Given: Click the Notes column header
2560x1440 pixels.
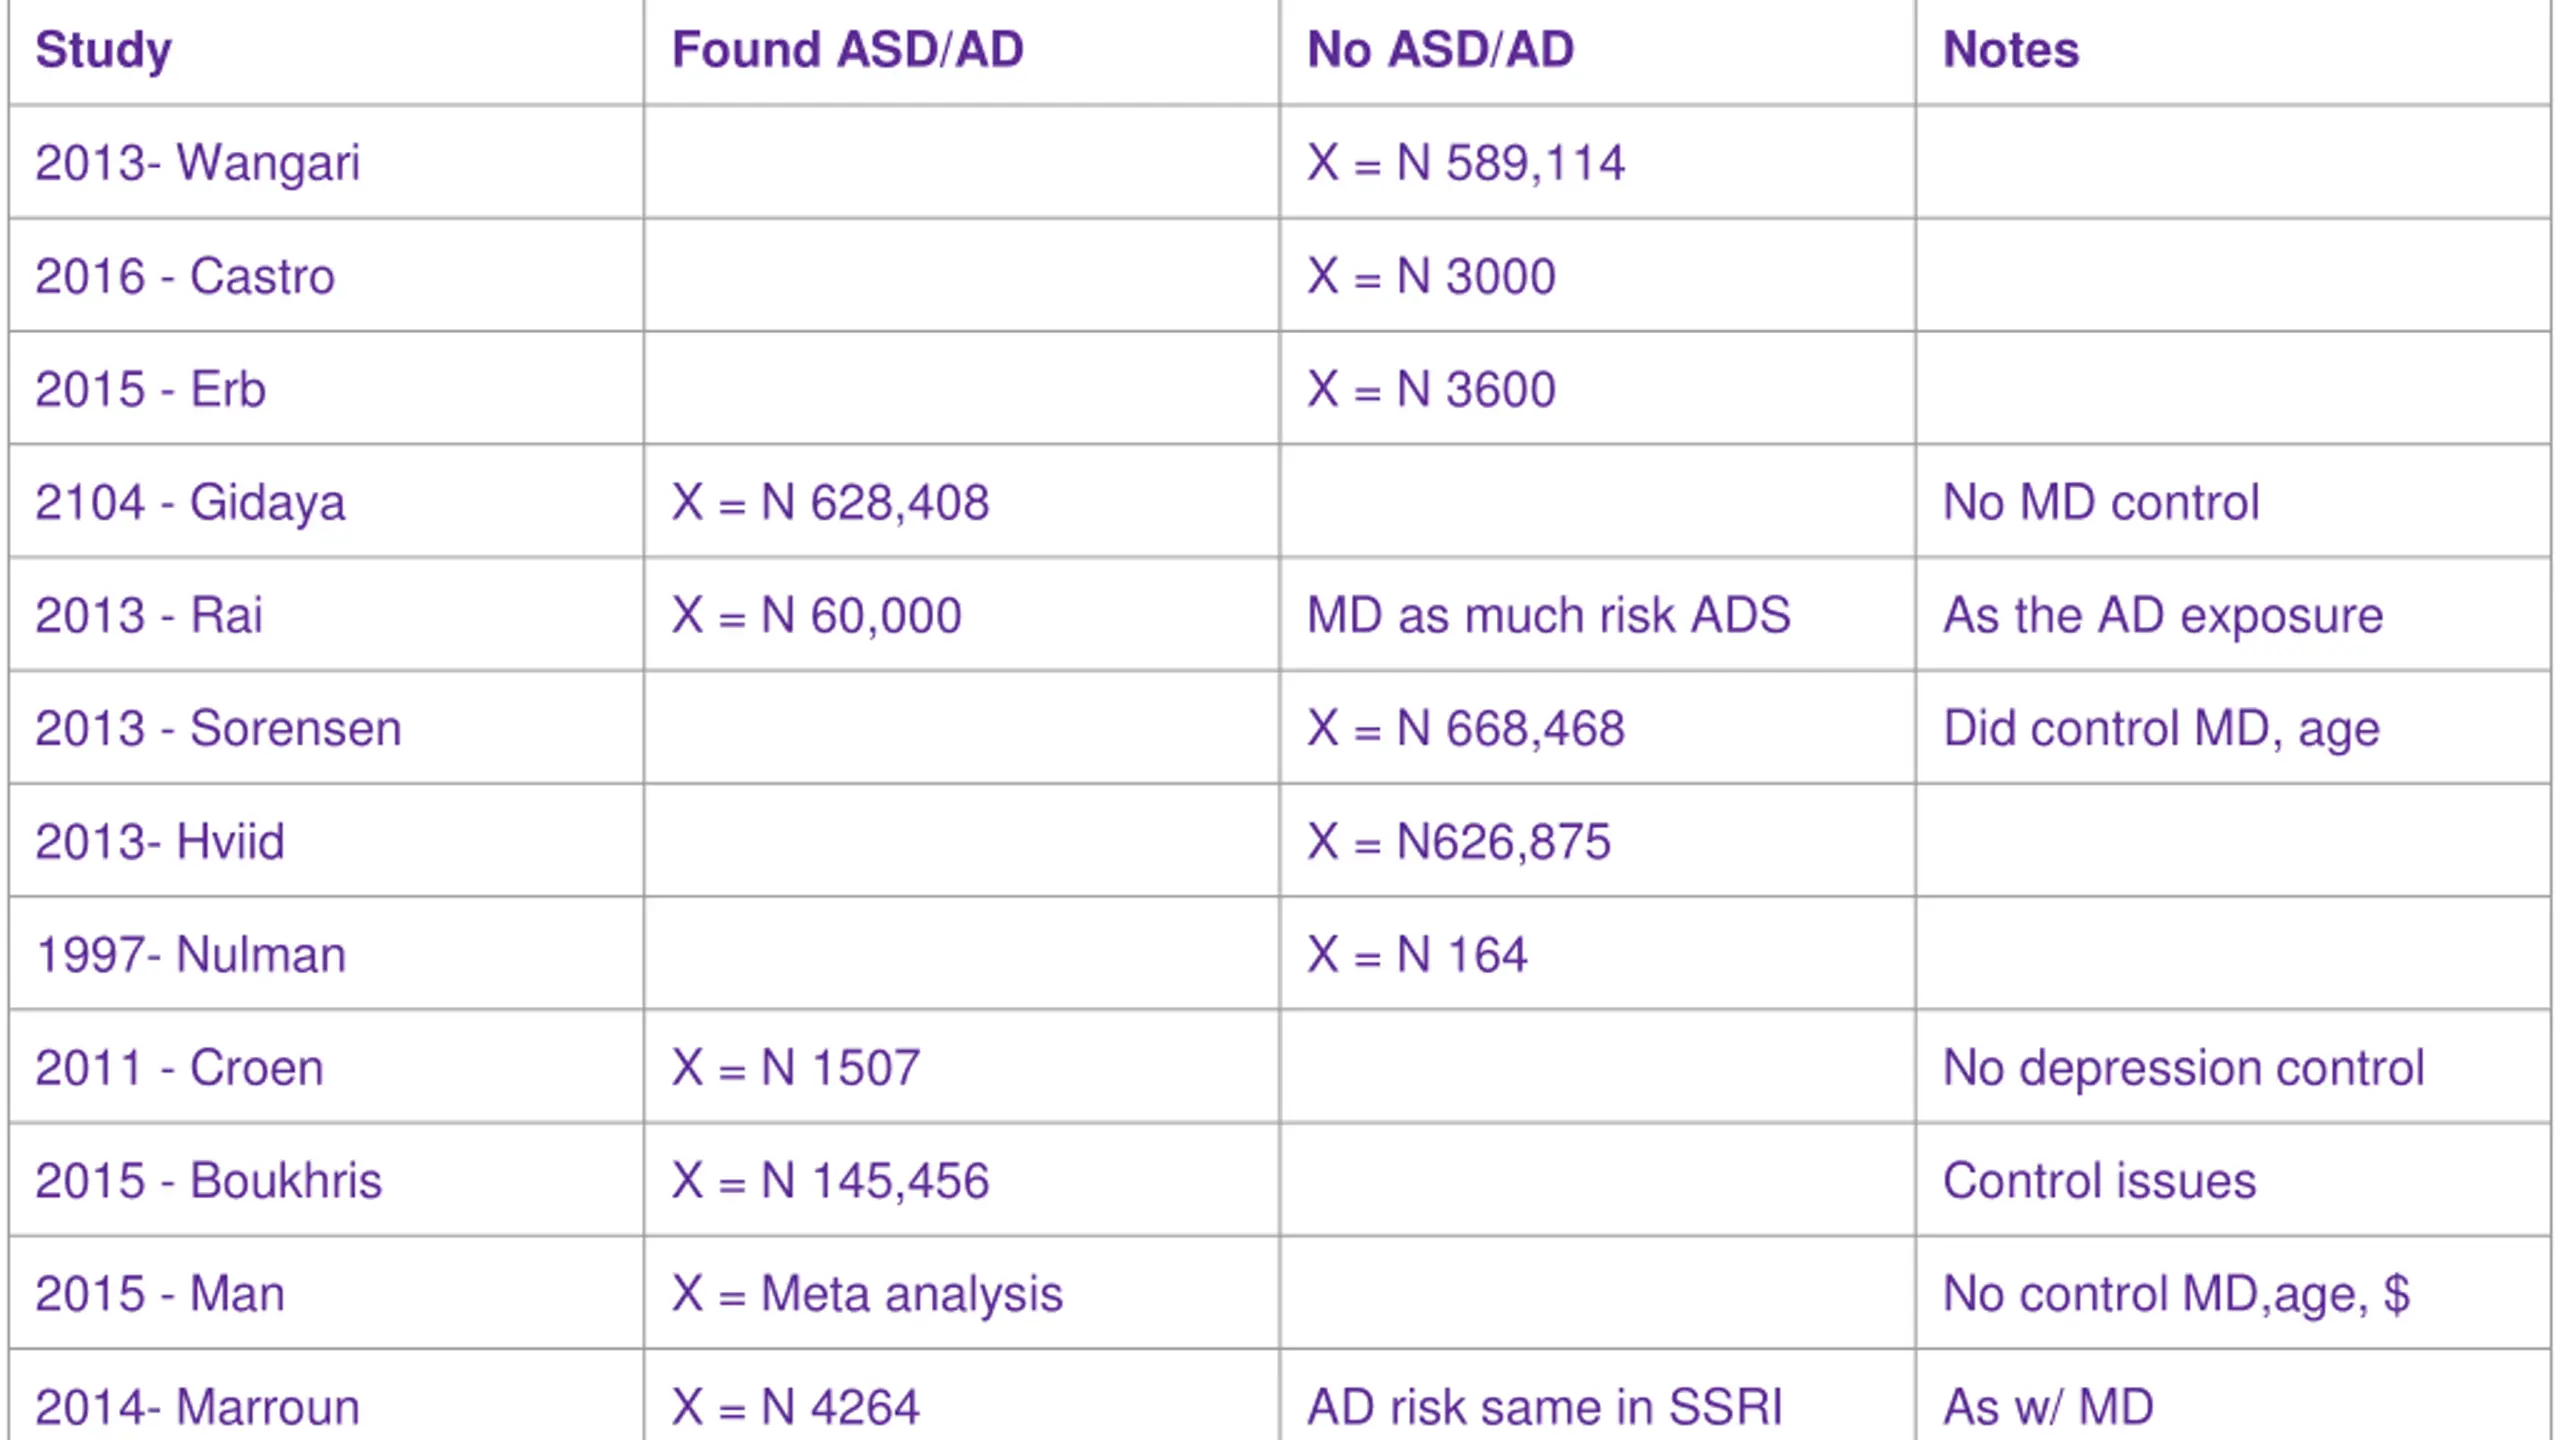Looking at the screenshot, I should (x=2010, y=50).
